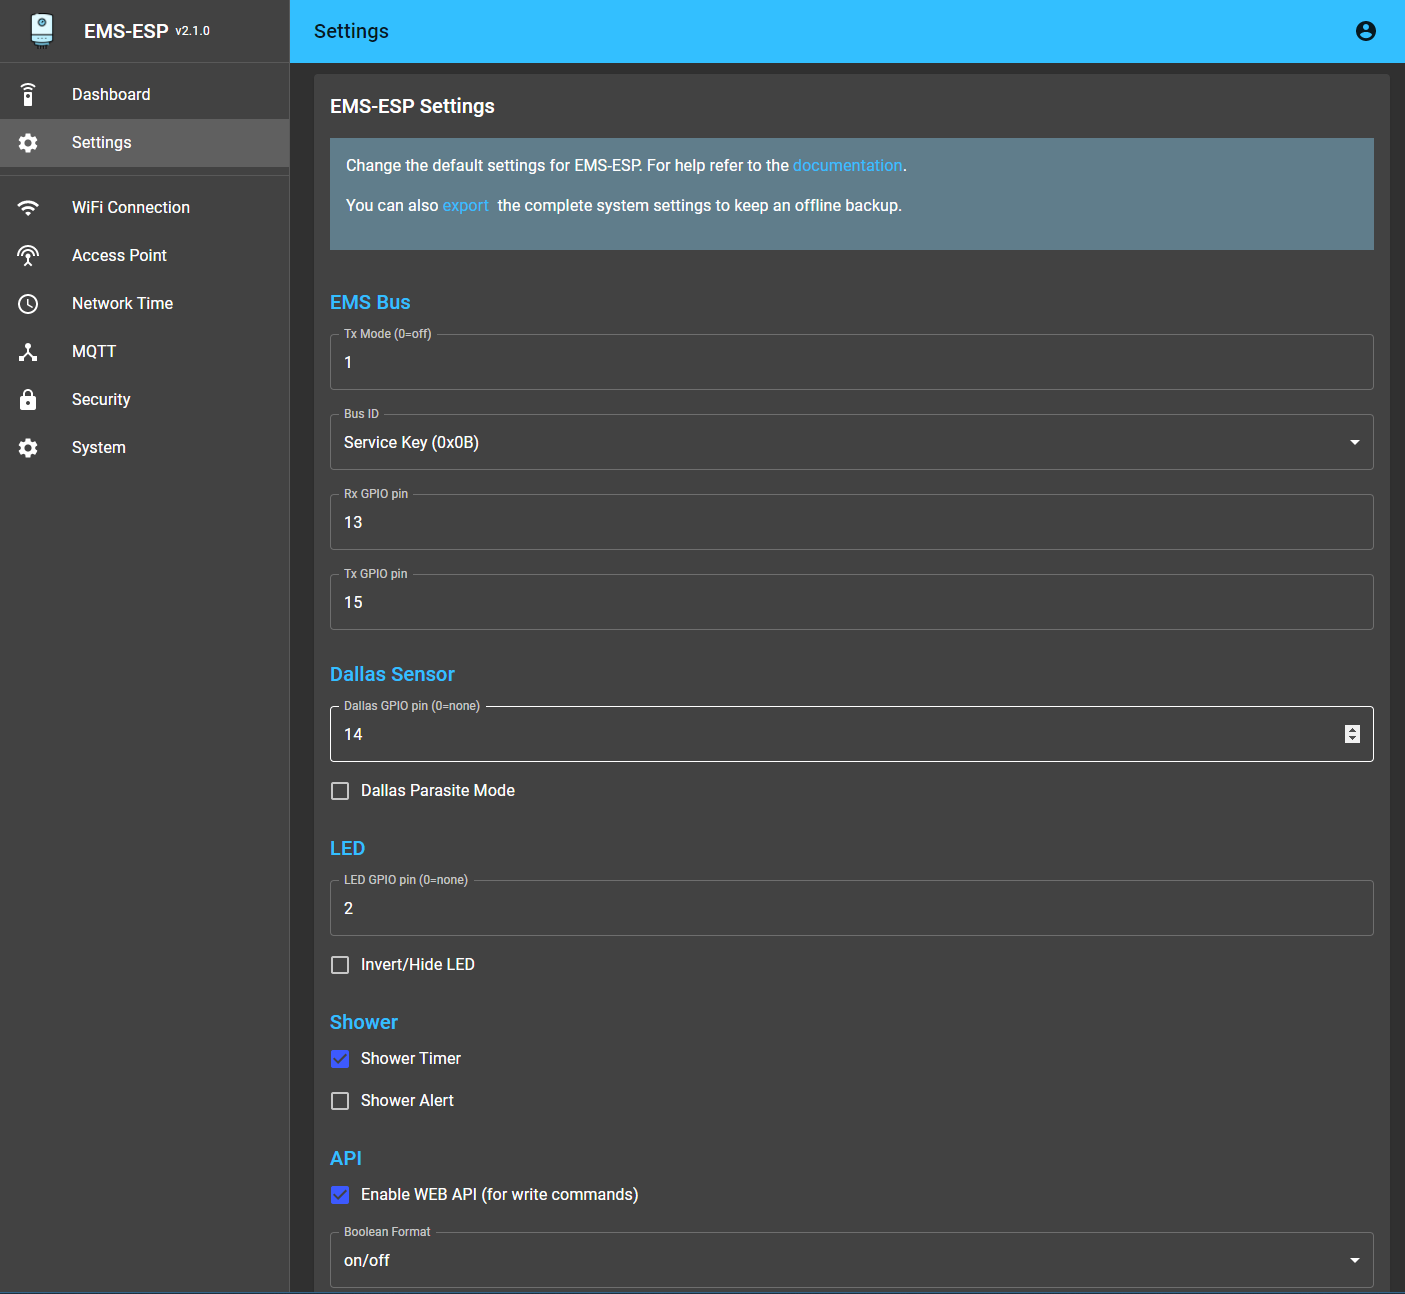This screenshot has height=1294, width=1405.
Task: Click the export settings link
Action: pyautogui.click(x=465, y=206)
